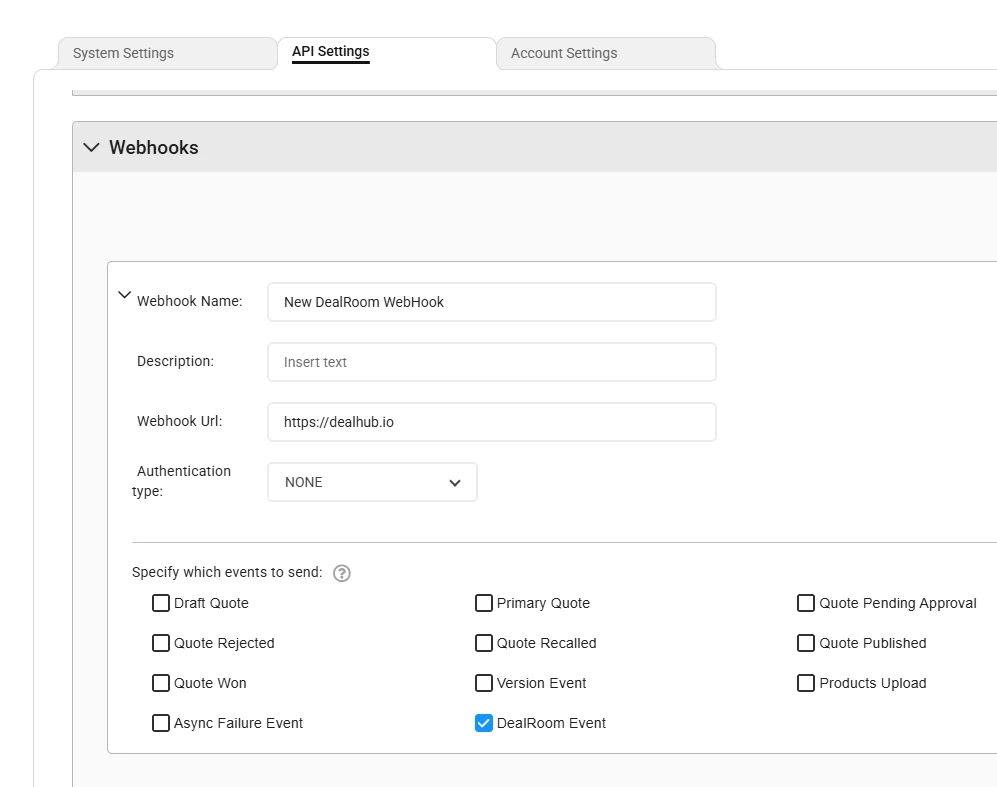Click the Webhook Name input field
The height and width of the screenshot is (787, 997).
[492, 302]
